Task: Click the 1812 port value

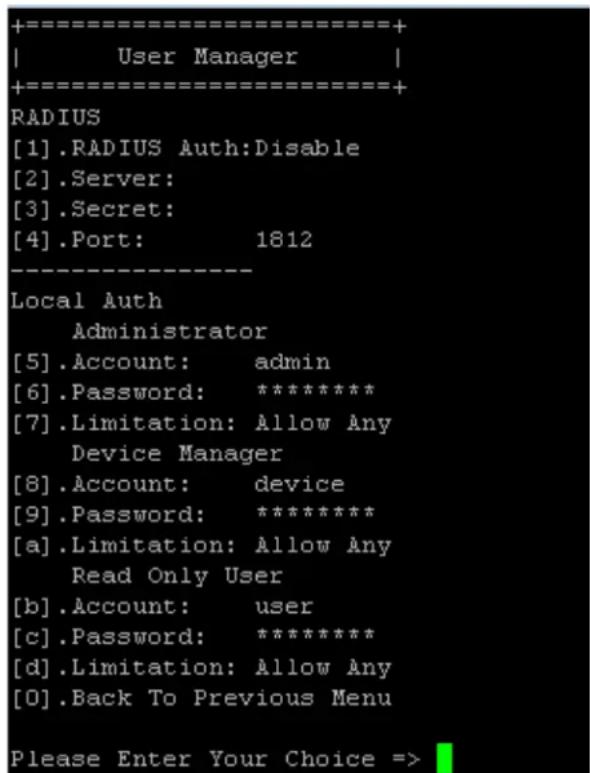Action: (x=284, y=240)
